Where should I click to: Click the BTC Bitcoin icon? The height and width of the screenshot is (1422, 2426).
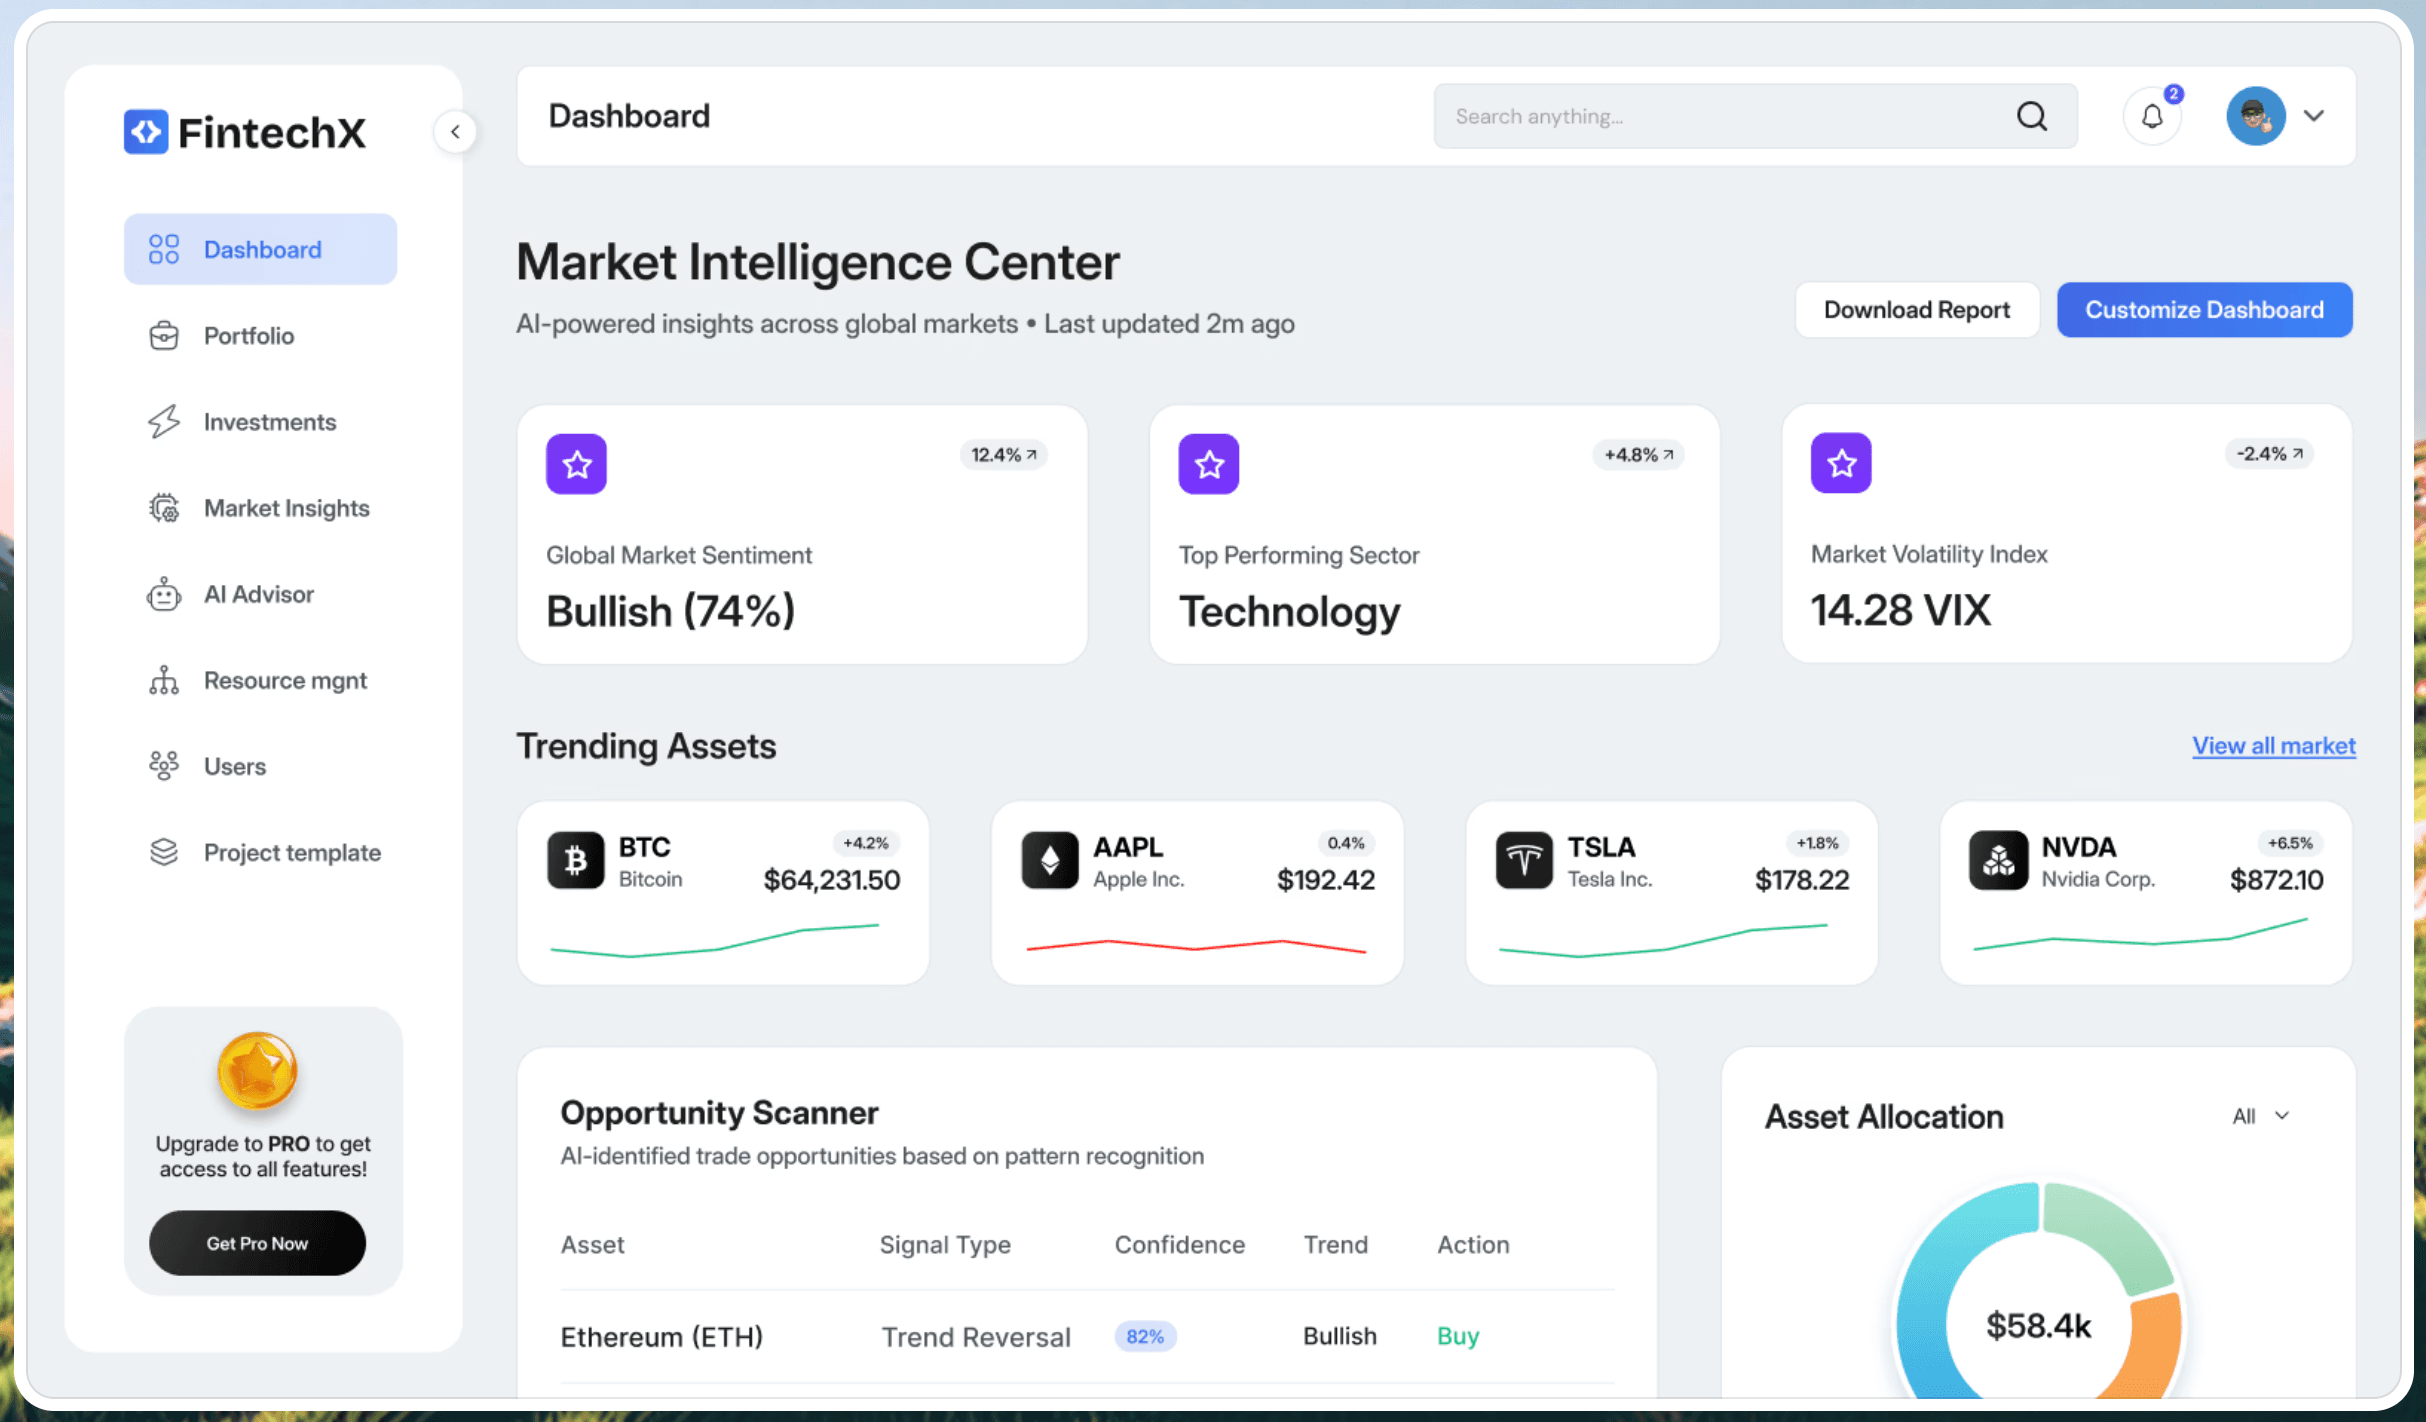pyautogui.click(x=576, y=860)
